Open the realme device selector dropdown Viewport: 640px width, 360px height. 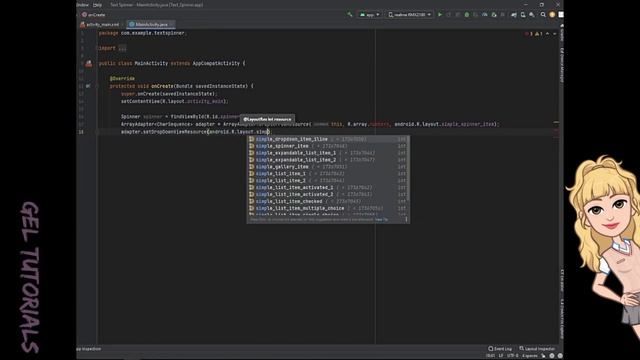(409, 15)
